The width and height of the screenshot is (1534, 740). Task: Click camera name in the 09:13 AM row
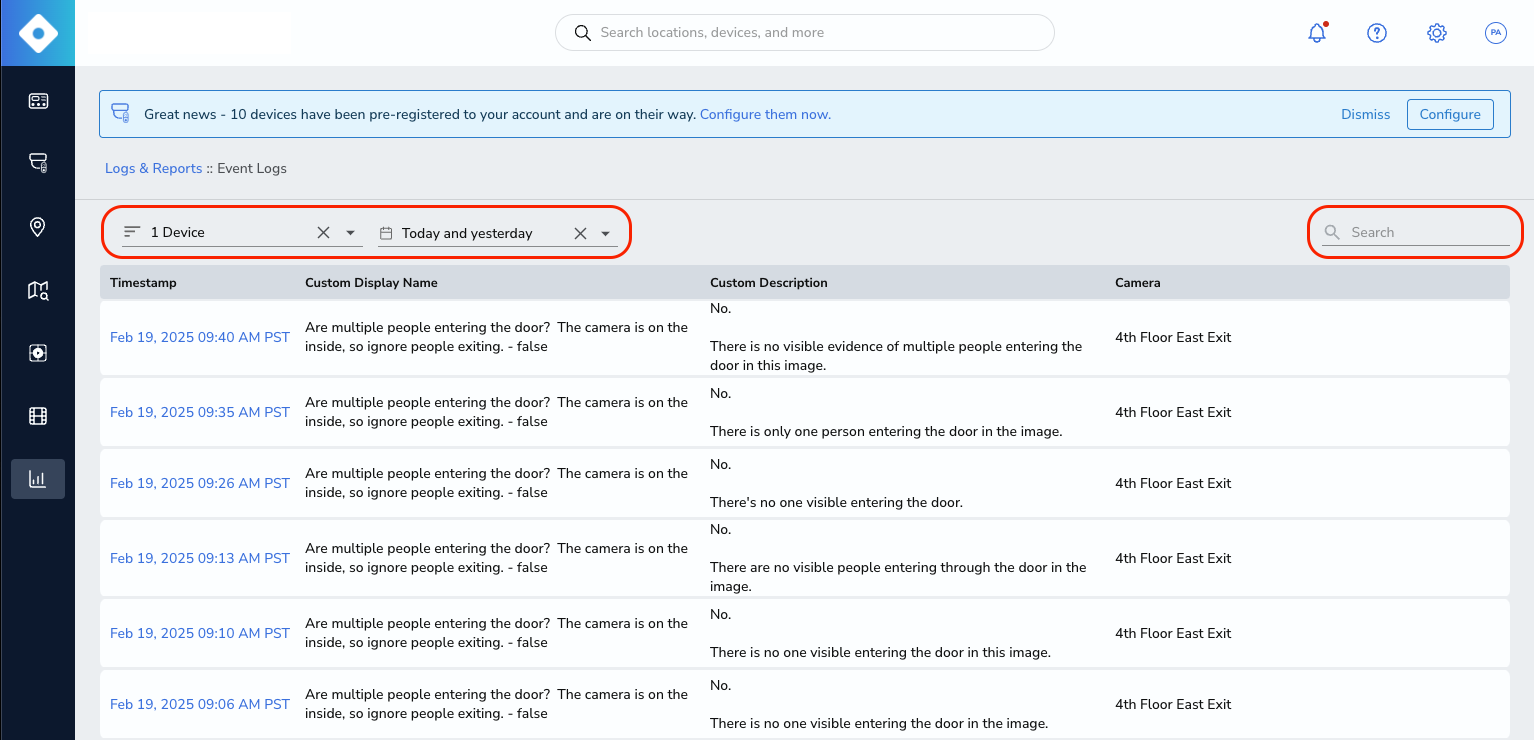[1173, 558]
